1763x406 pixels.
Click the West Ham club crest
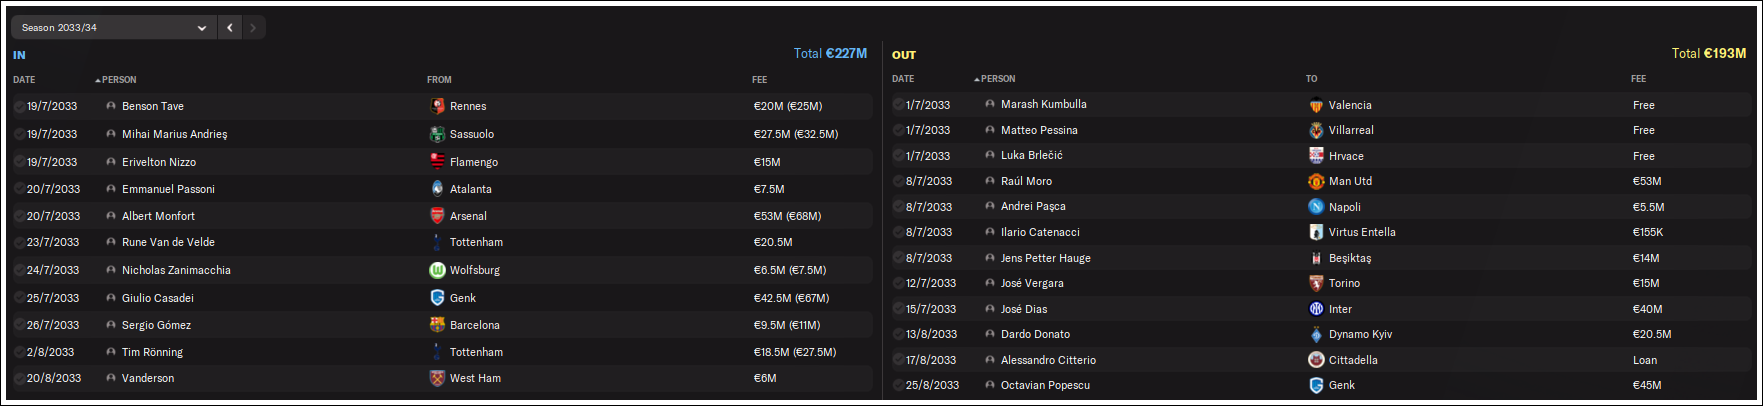click(437, 378)
